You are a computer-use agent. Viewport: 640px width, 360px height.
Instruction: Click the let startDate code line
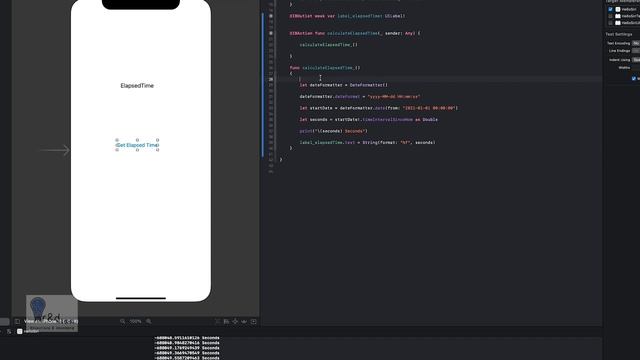pyautogui.click(x=378, y=108)
